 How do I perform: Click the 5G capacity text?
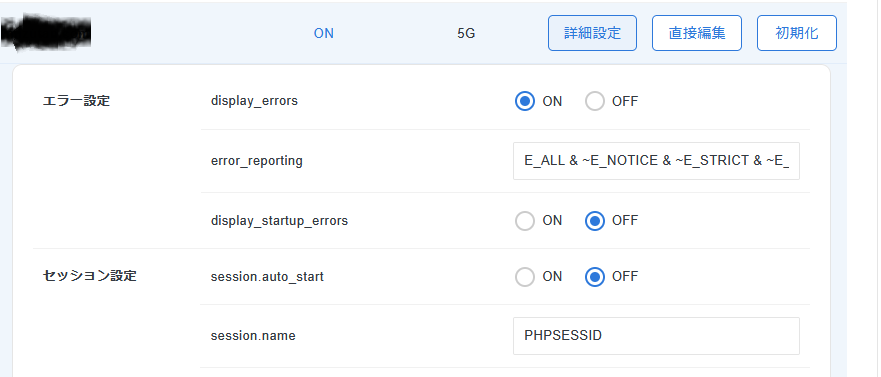(466, 34)
